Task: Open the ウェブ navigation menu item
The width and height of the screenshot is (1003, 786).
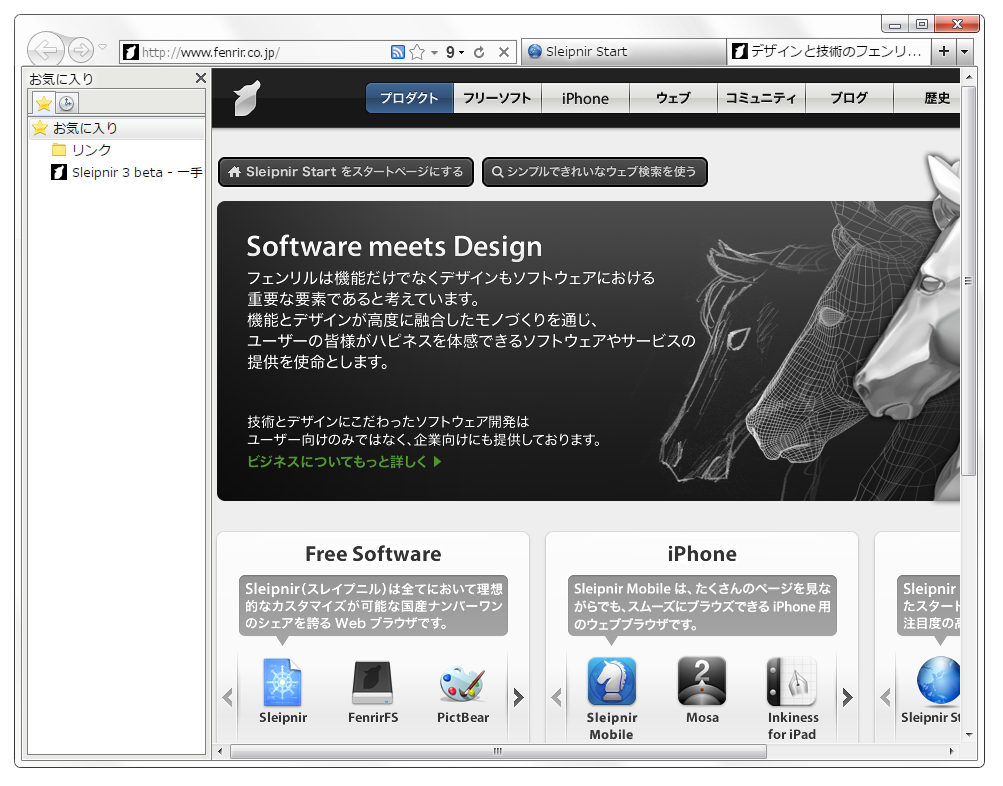Action: [674, 98]
